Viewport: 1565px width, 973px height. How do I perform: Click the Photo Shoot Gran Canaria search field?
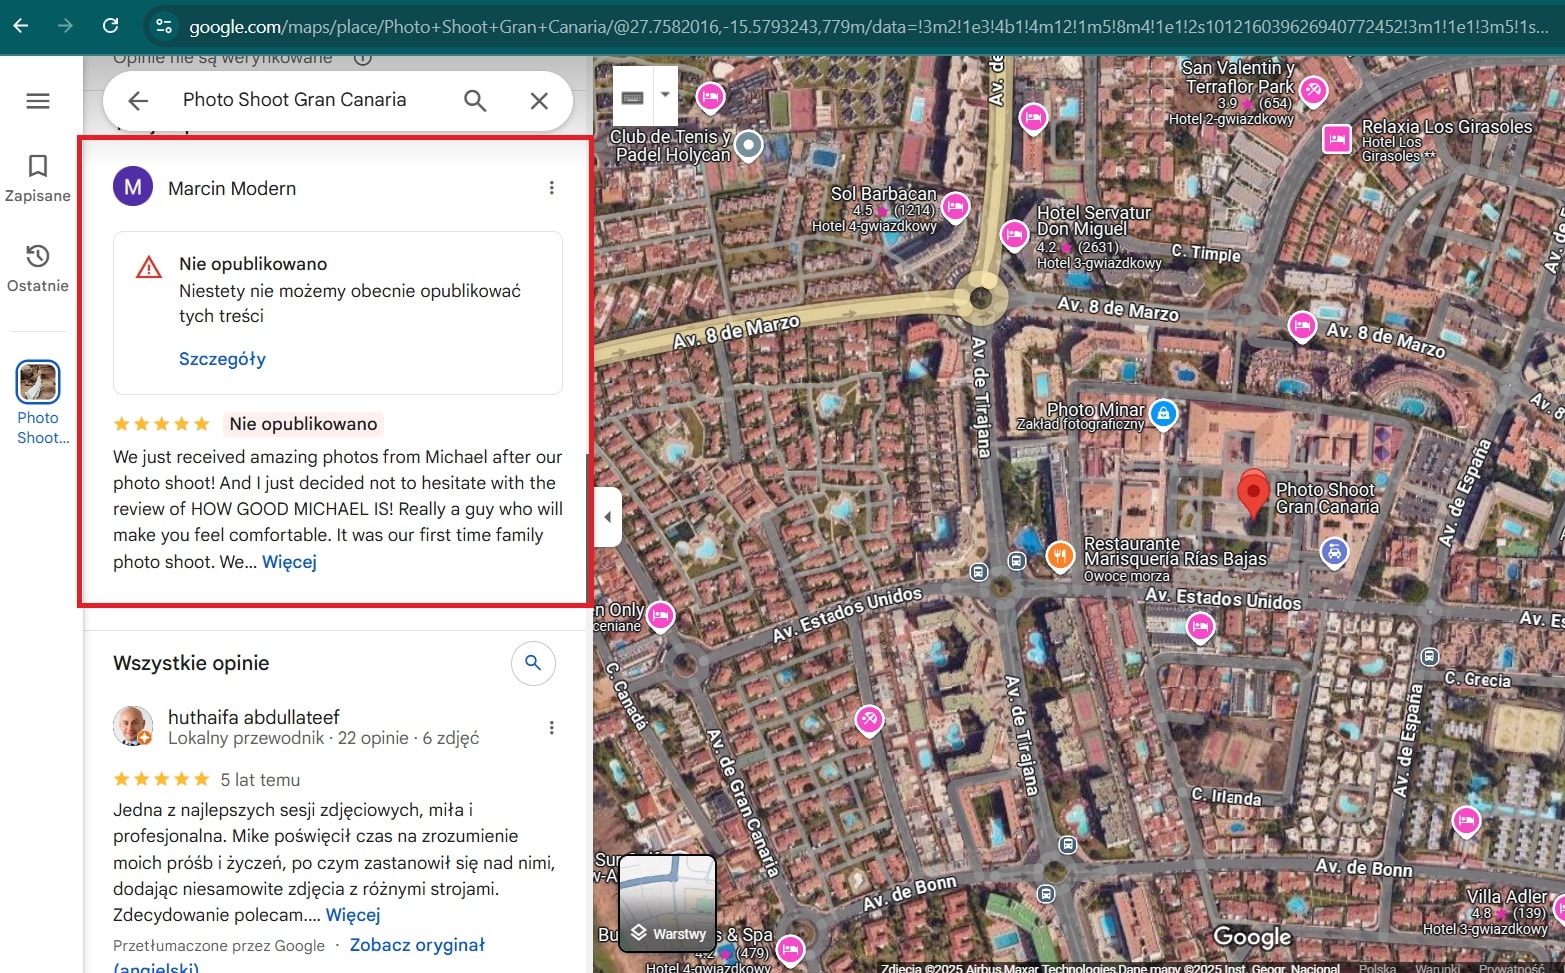(x=294, y=100)
